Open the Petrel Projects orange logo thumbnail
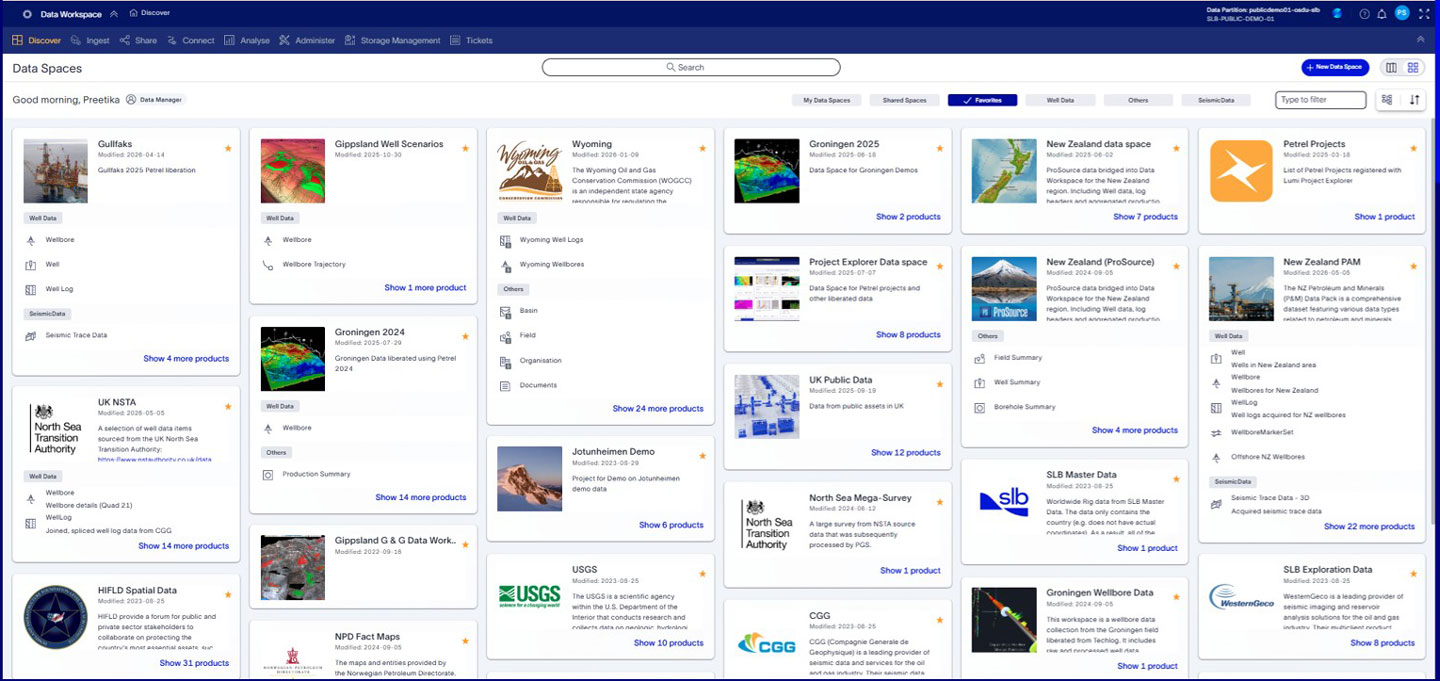1440x681 pixels. coord(1241,171)
